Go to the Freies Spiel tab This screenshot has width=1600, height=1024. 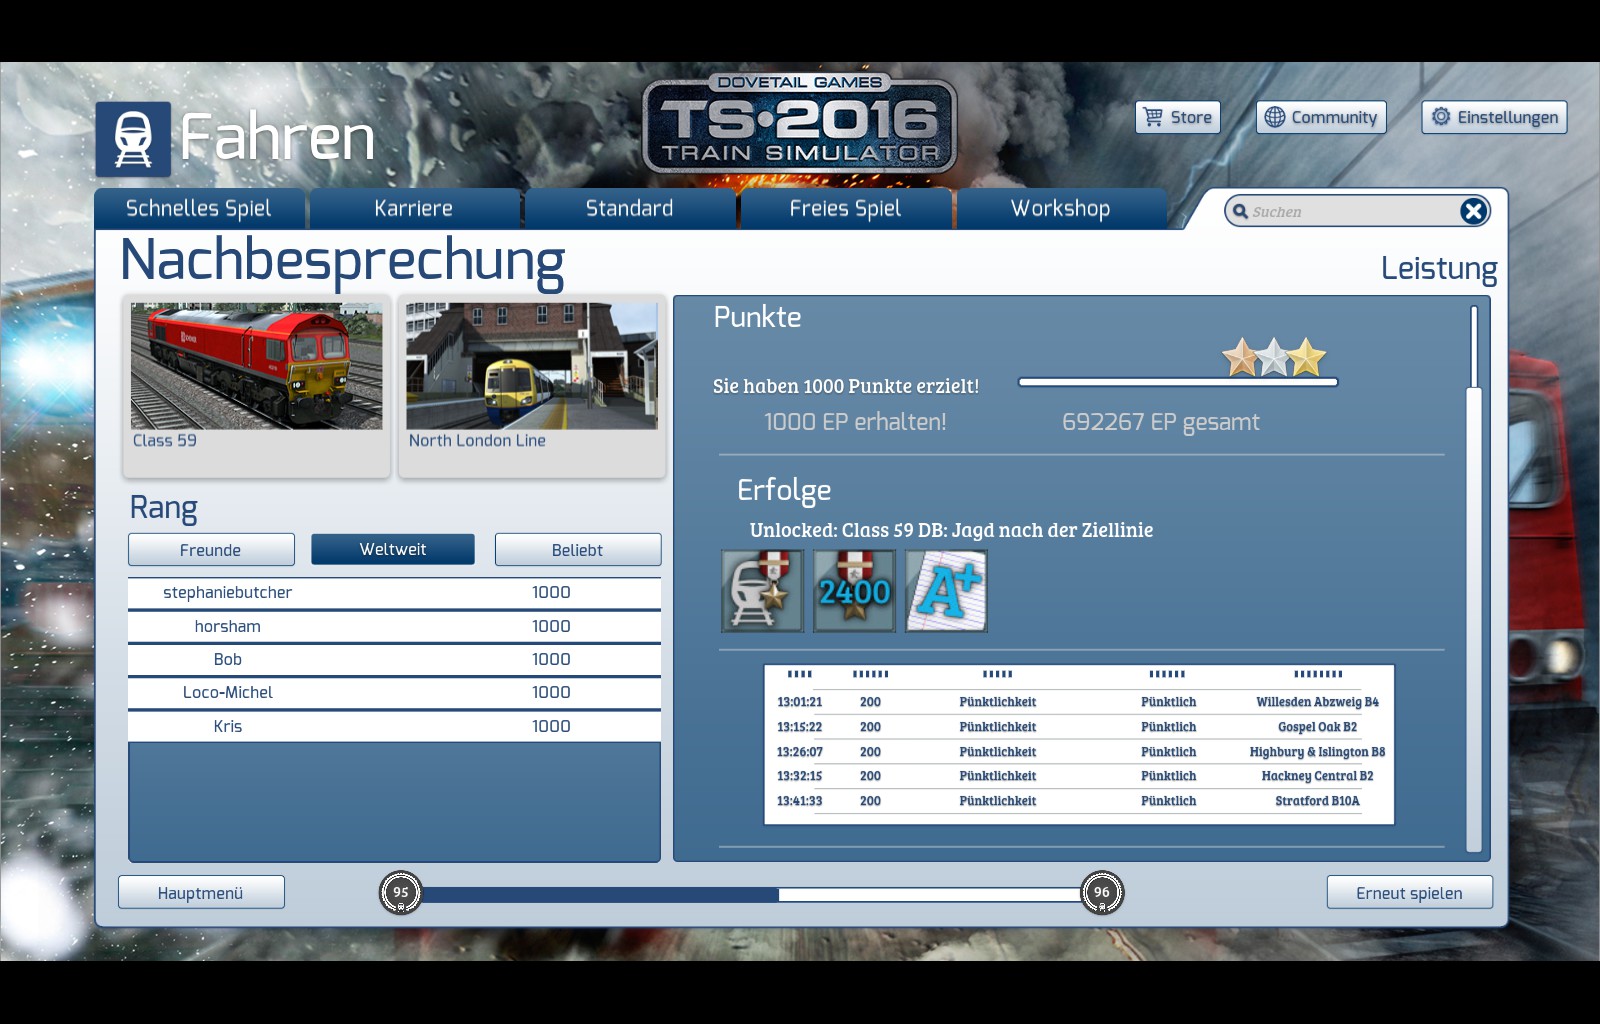846,209
